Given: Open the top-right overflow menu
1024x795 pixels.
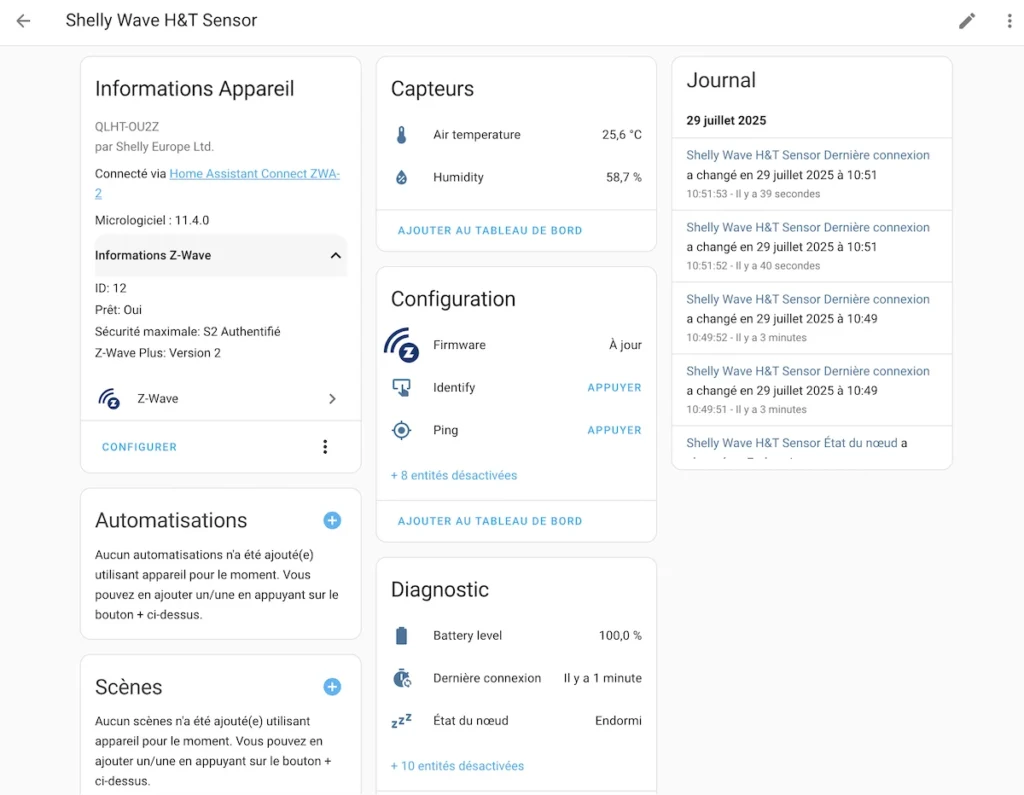Looking at the screenshot, I should click(x=1009, y=21).
